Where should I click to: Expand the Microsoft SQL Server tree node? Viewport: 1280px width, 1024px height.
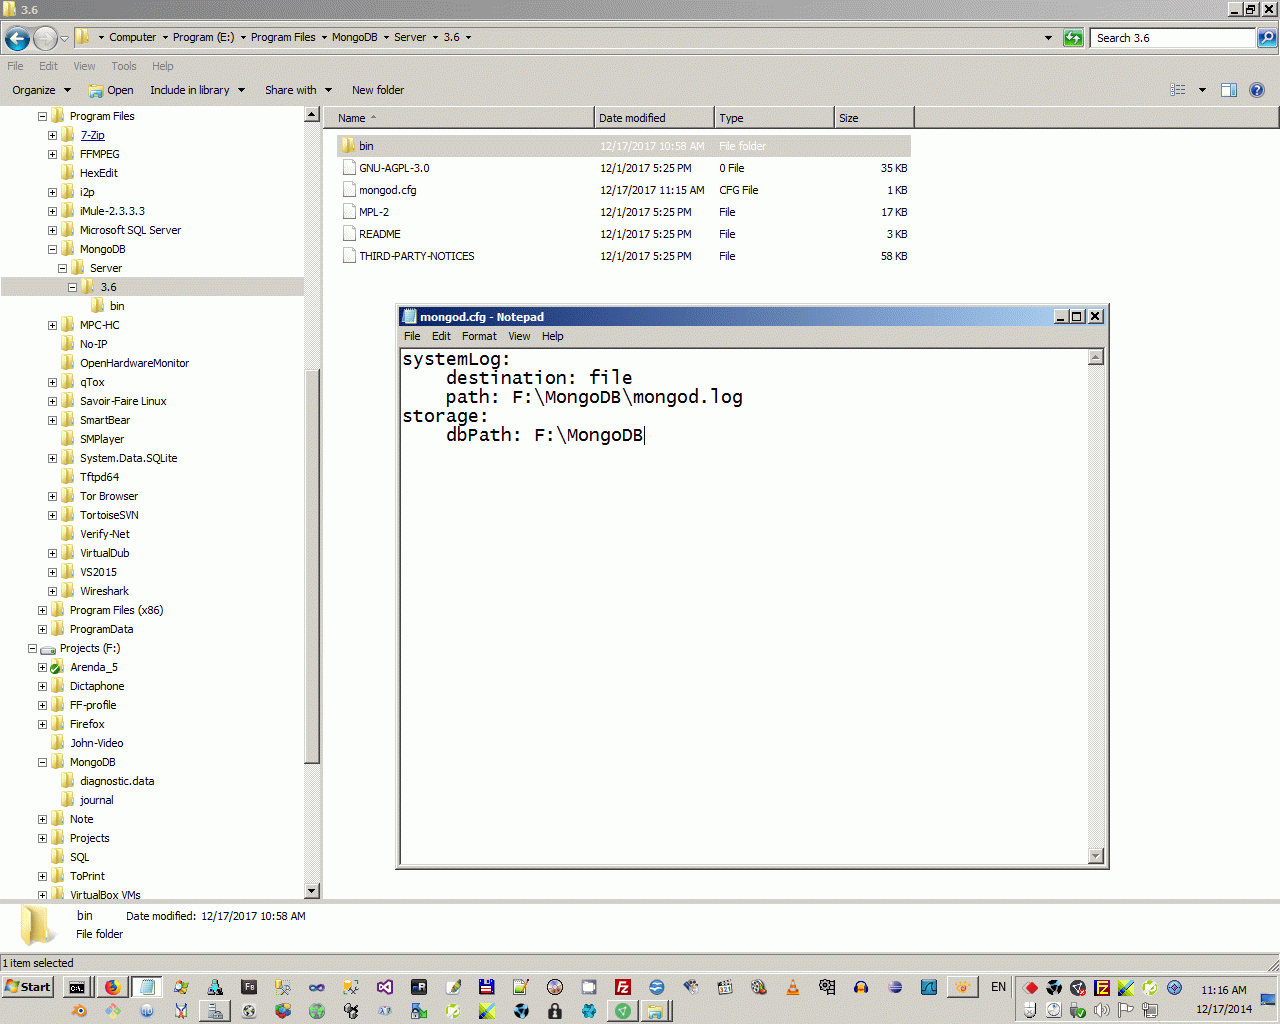click(x=52, y=230)
